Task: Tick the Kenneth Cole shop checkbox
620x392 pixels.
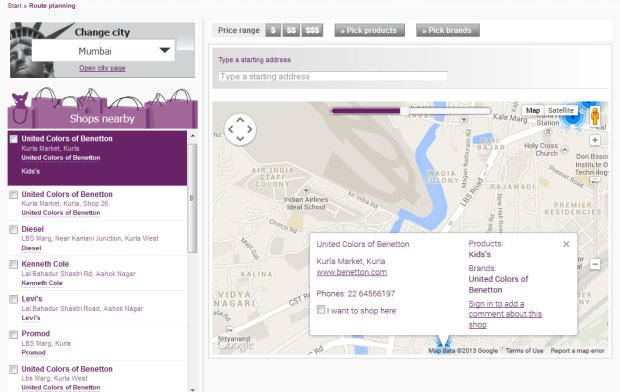Action: point(13,264)
